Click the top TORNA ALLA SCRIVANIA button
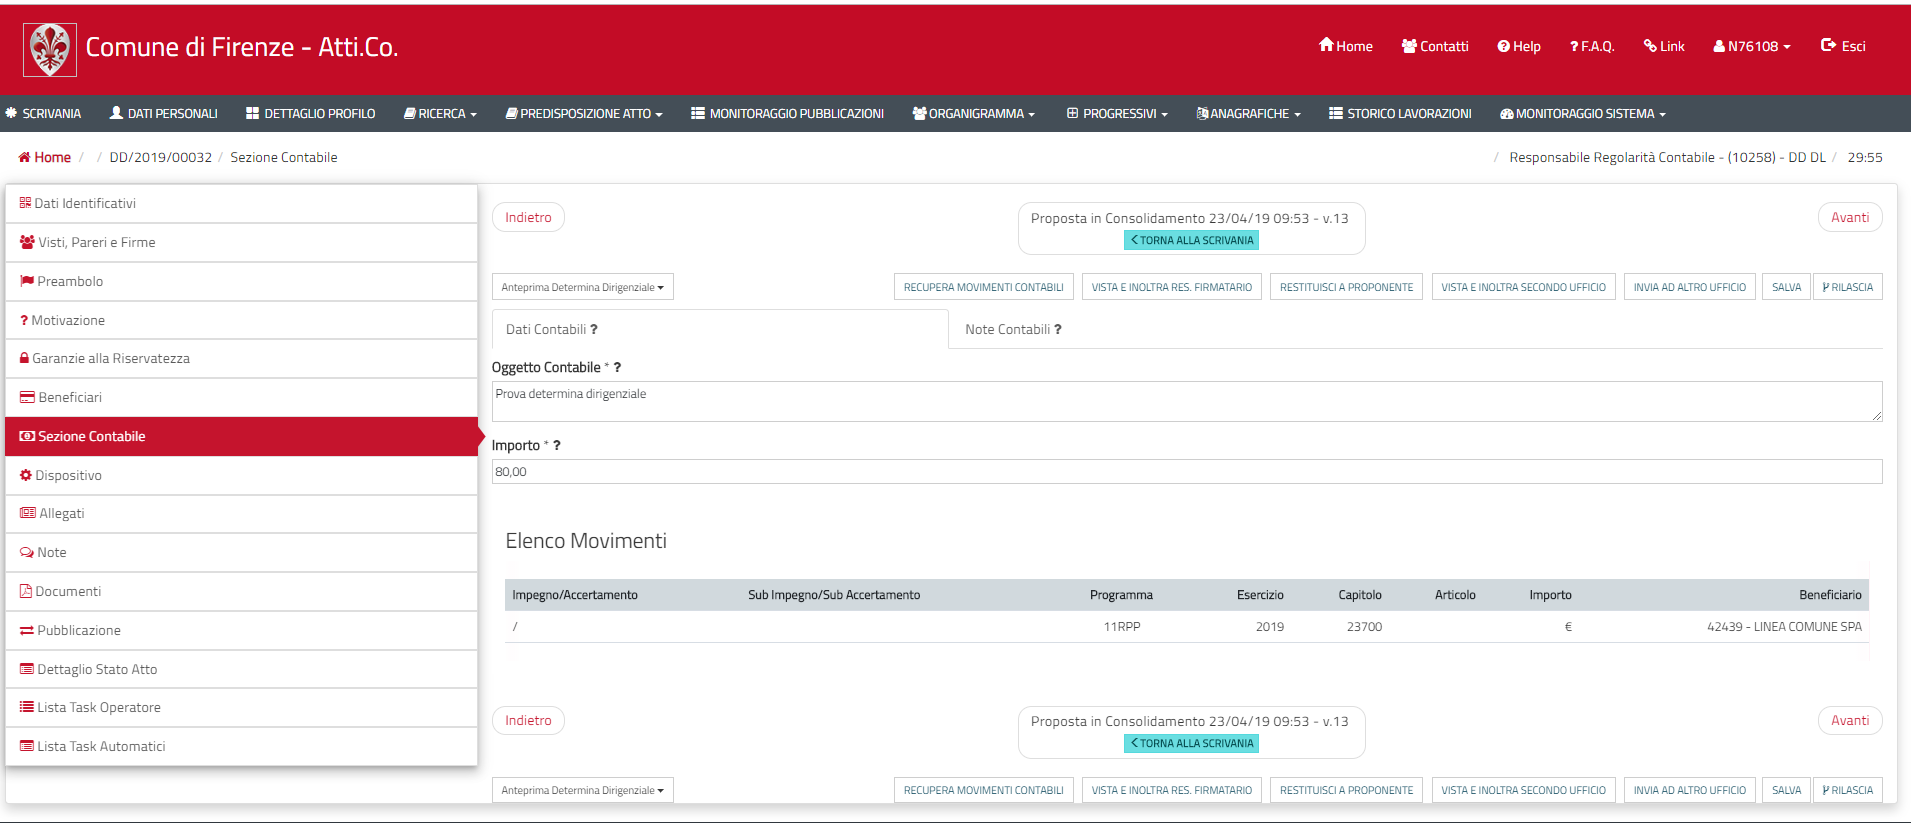This screenshot has height=823, width=1911. (x=1191, y=240)
